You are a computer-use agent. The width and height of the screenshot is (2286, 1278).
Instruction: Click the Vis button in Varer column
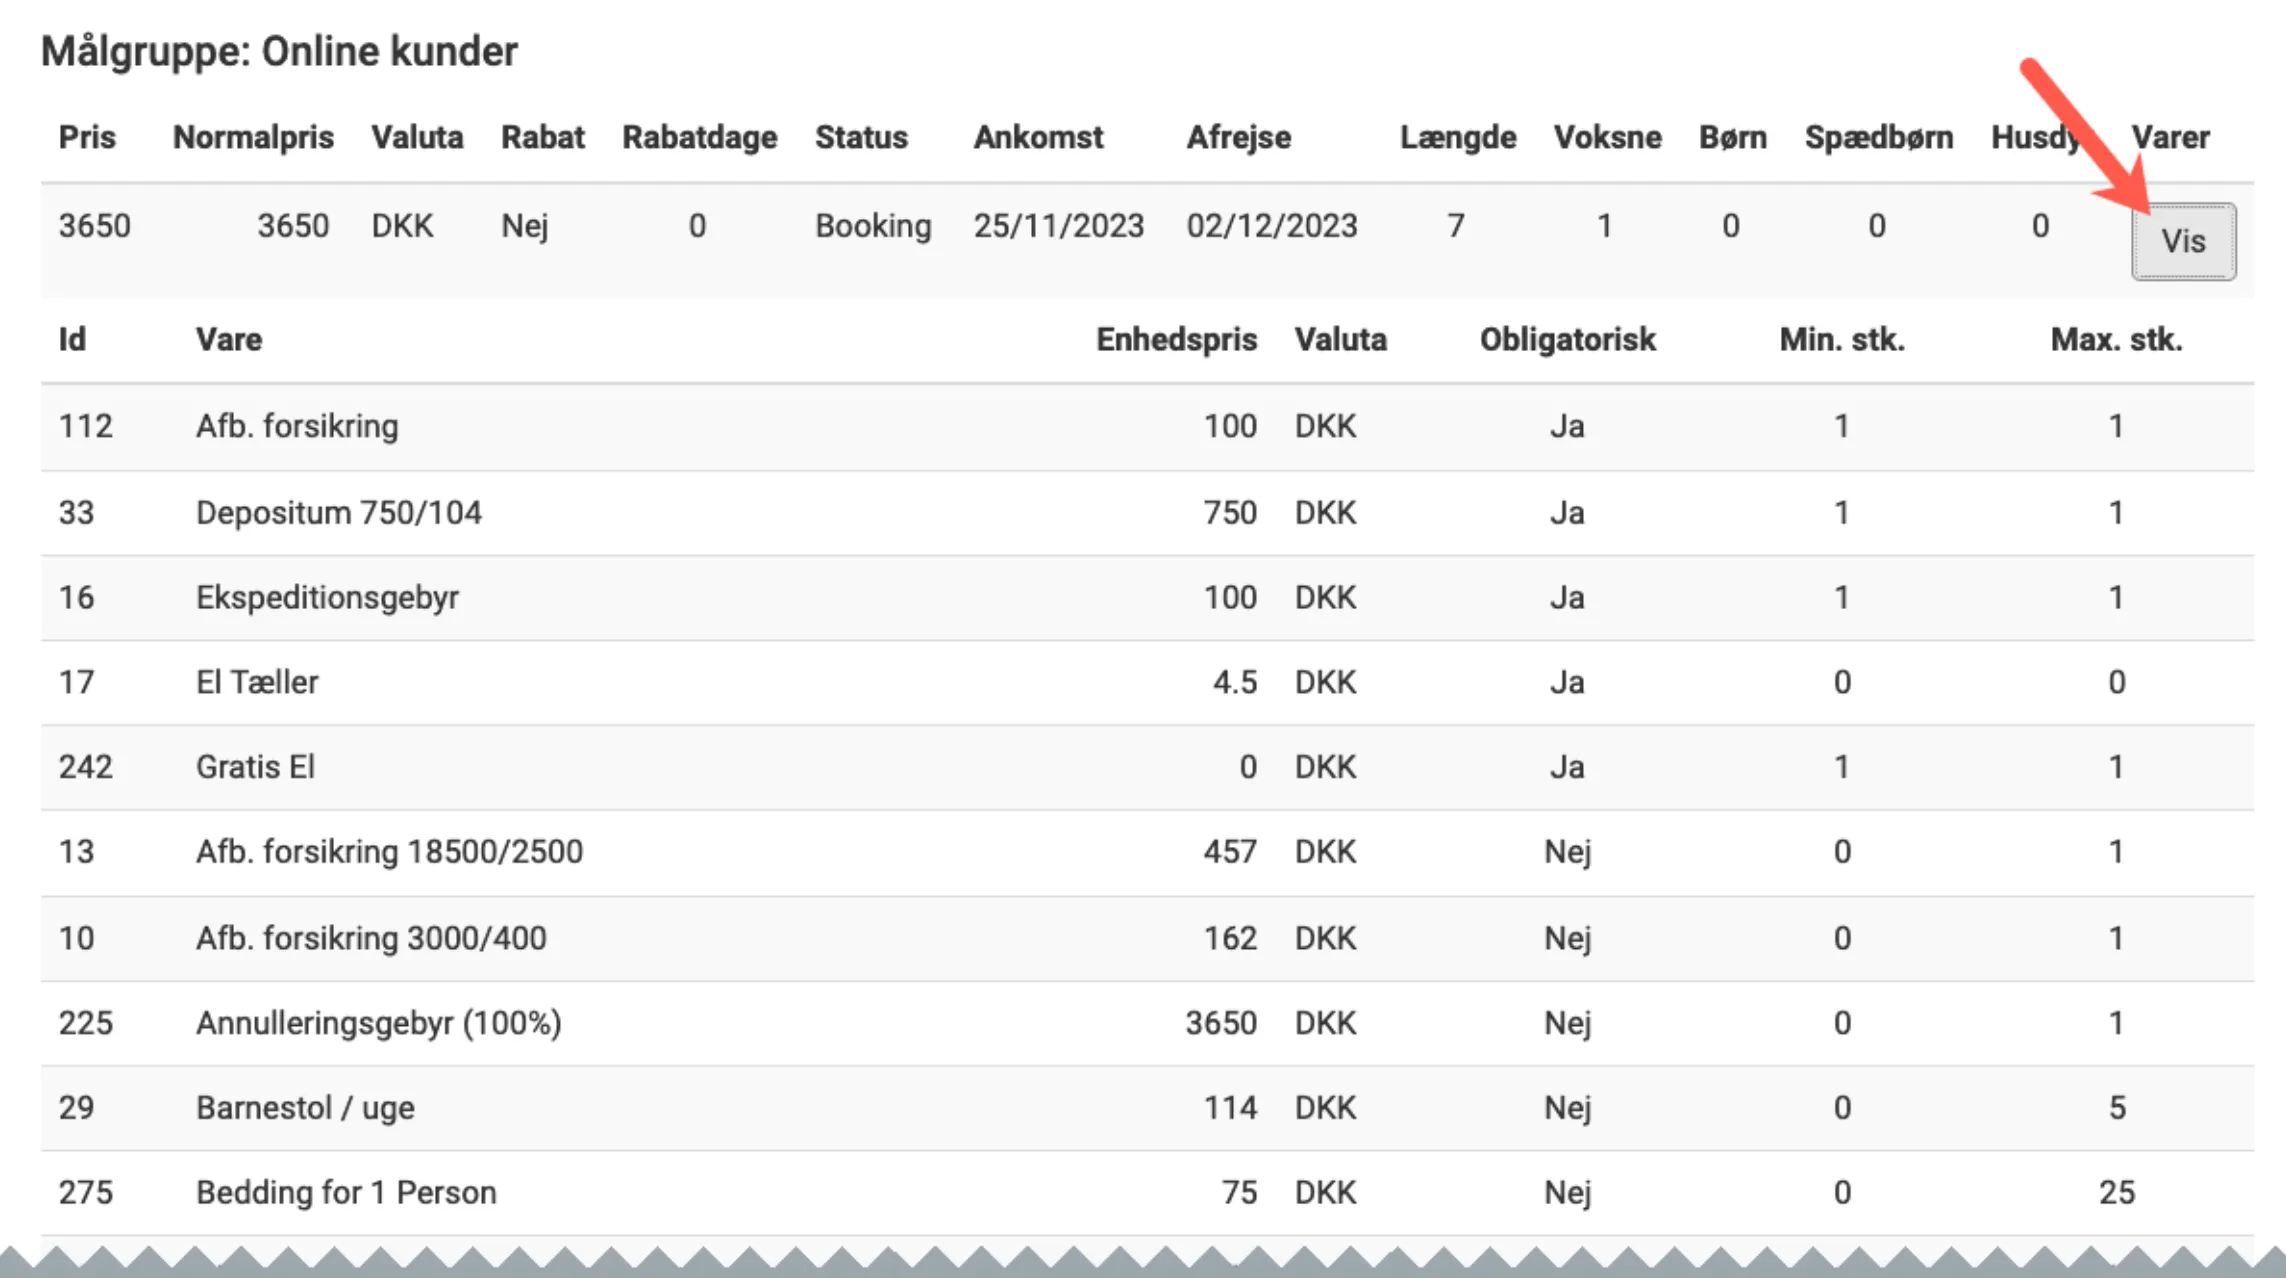[x=2183, y=241]
